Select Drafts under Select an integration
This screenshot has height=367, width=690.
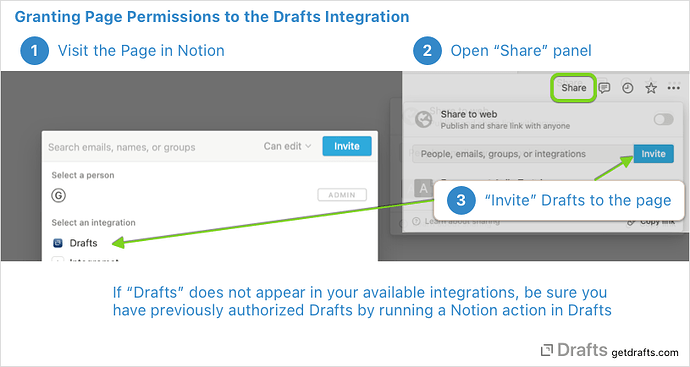click(x=83, y=243)
